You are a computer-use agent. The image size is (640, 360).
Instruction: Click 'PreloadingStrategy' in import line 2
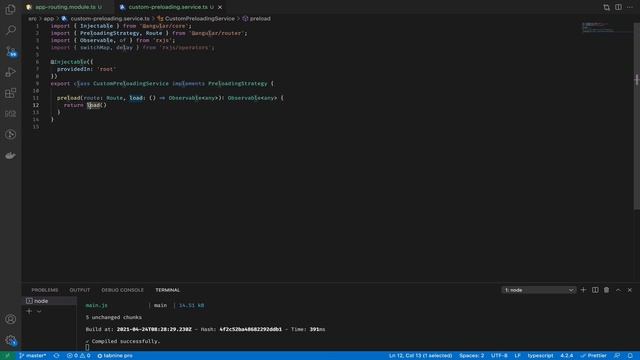pyautogui.click(x=109, y=33)
